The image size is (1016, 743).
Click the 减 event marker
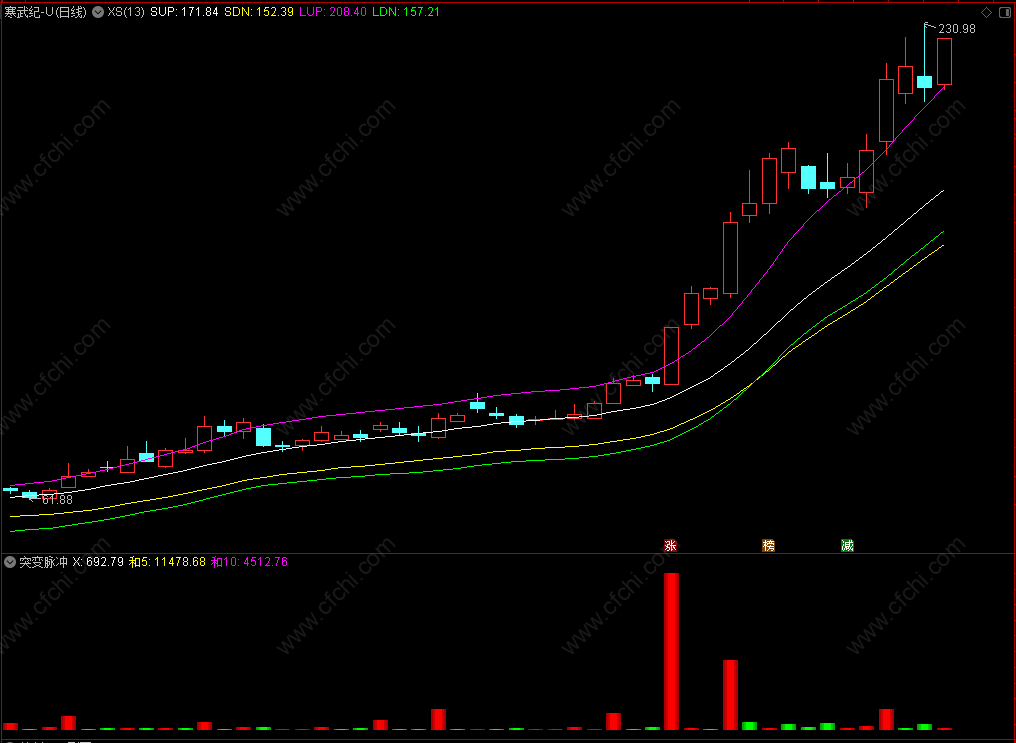(847, 545)
